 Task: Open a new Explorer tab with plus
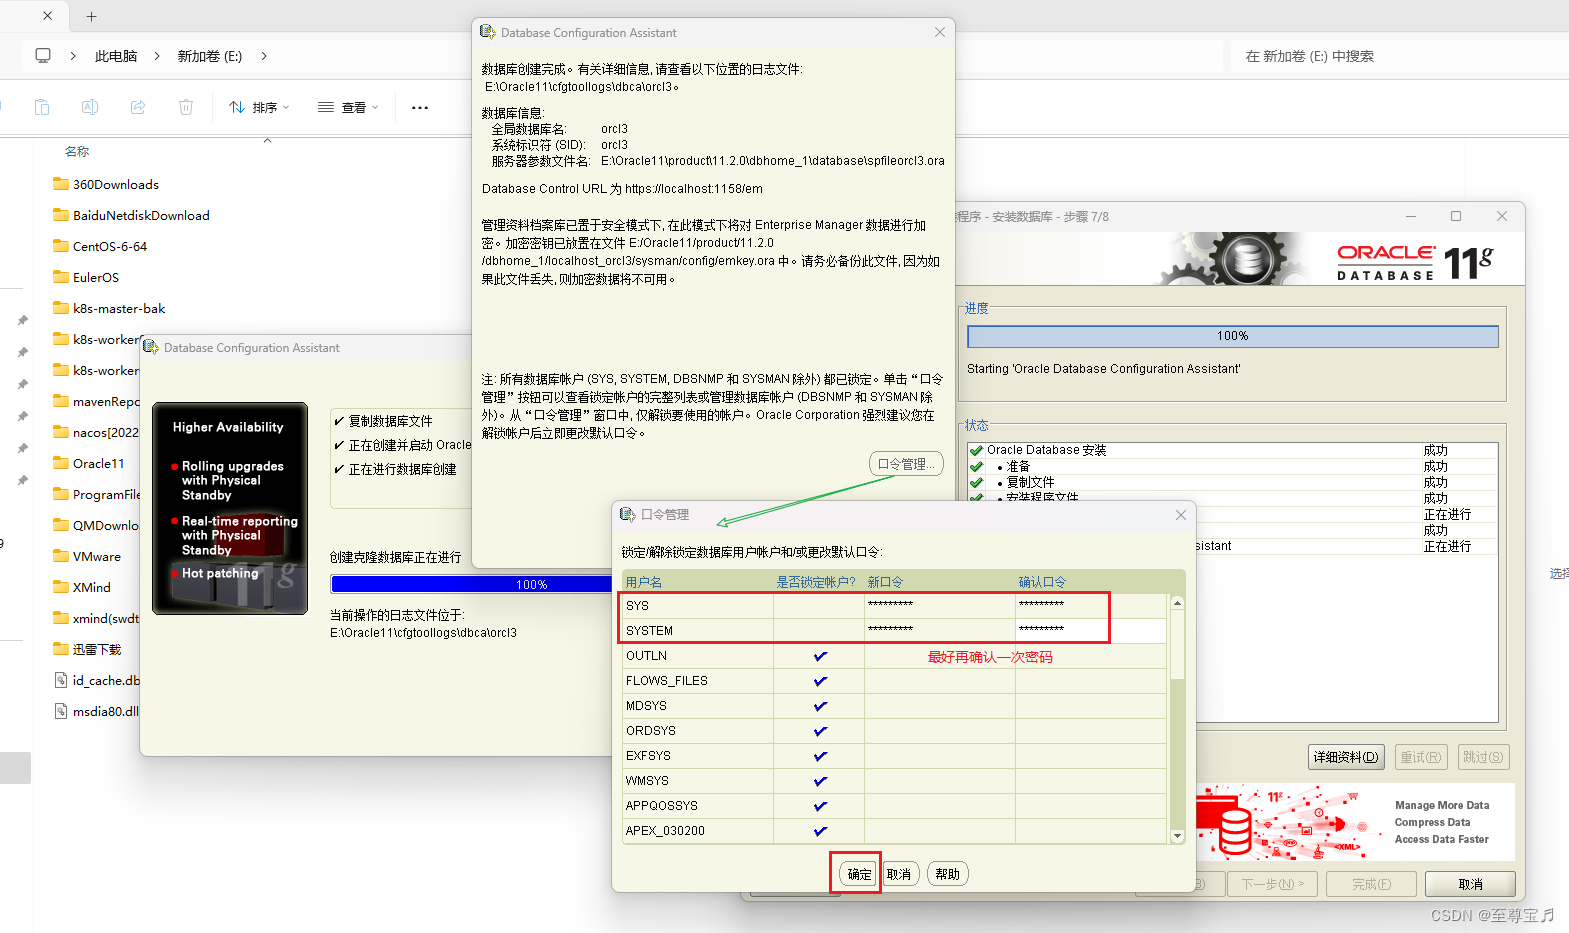pos(91,16)
